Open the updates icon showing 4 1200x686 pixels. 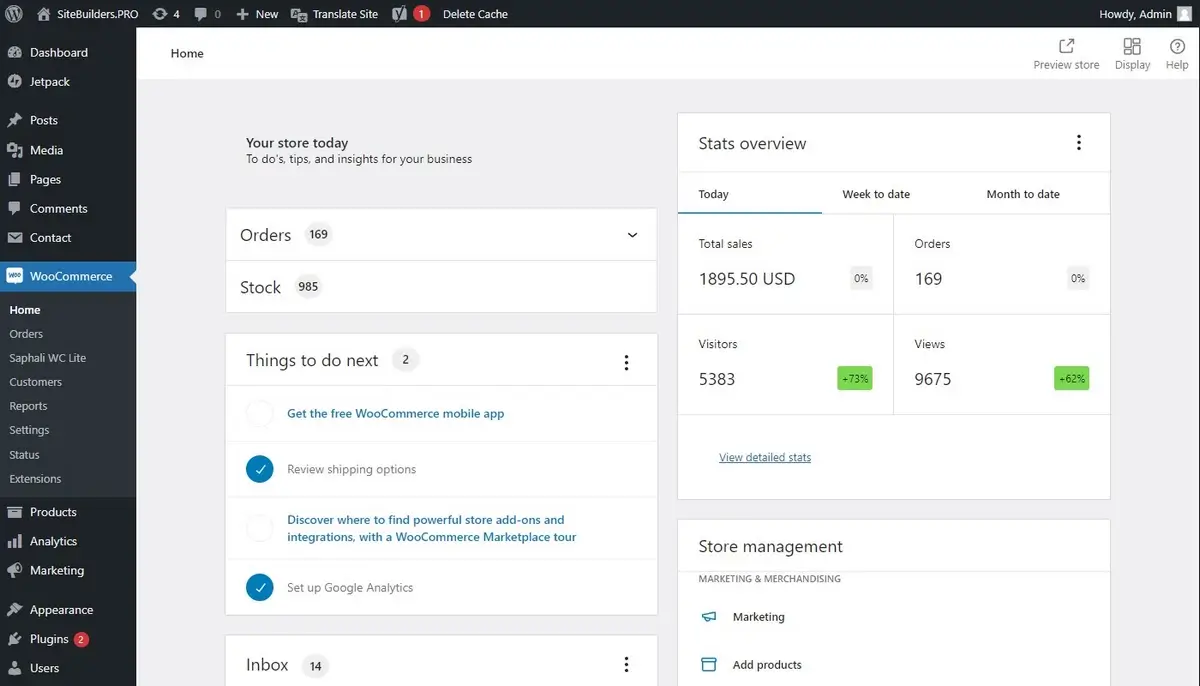coord(159,14)
